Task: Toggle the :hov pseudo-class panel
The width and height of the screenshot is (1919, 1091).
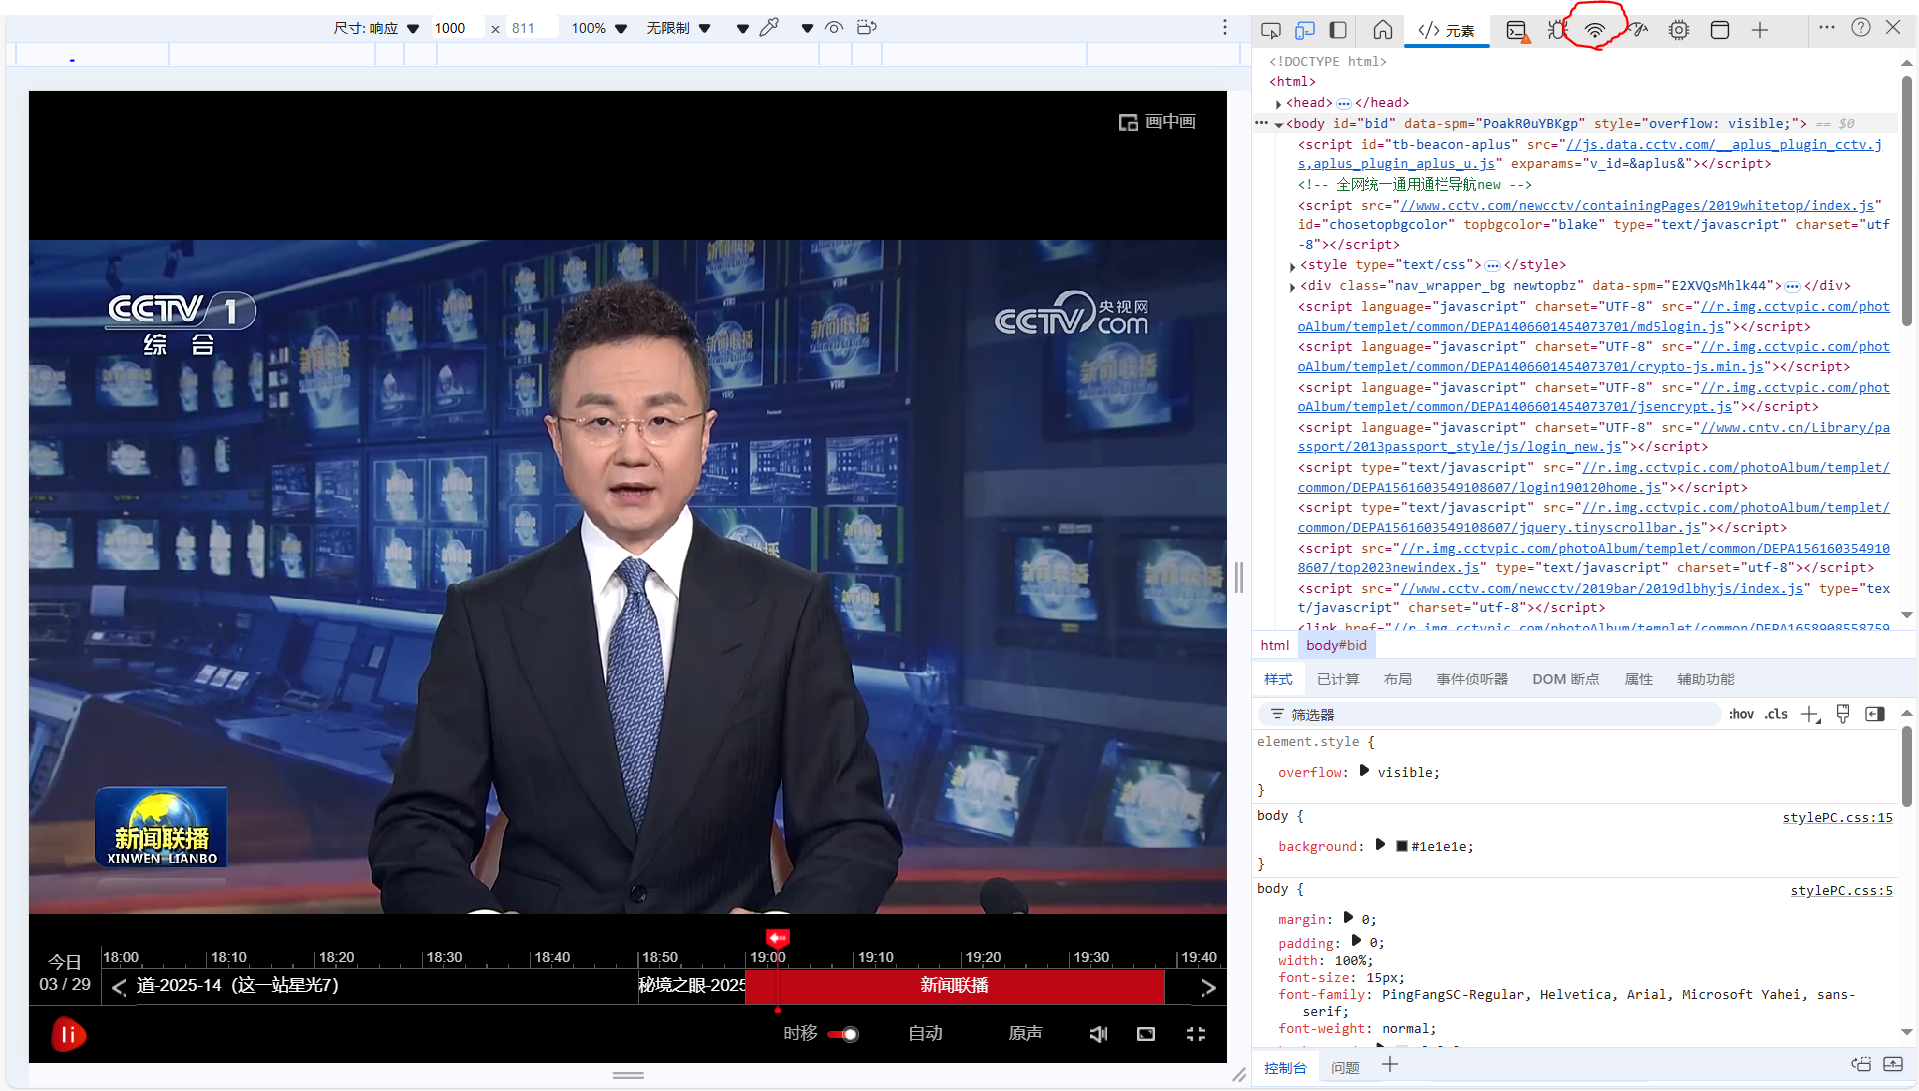Action: pos(1741,714)
